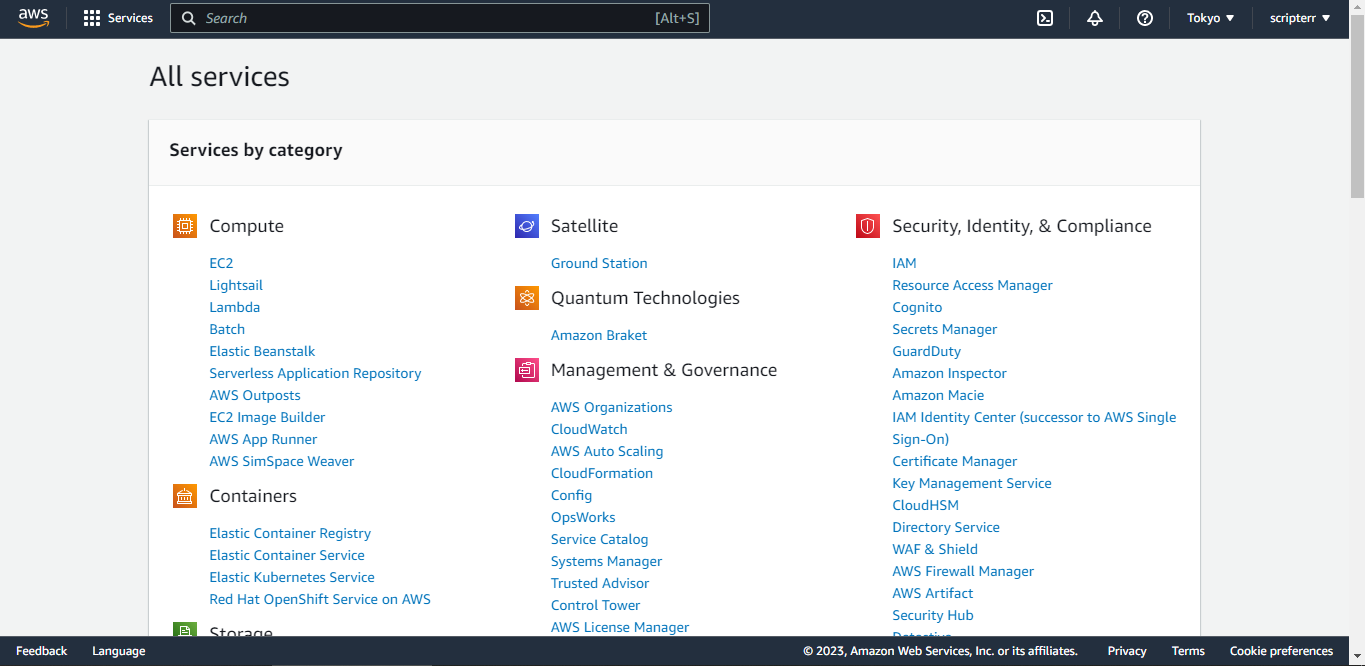Click the magnifier icon in search bar
The height and width of the screenshot is (666, 1365).
(188, 18)
